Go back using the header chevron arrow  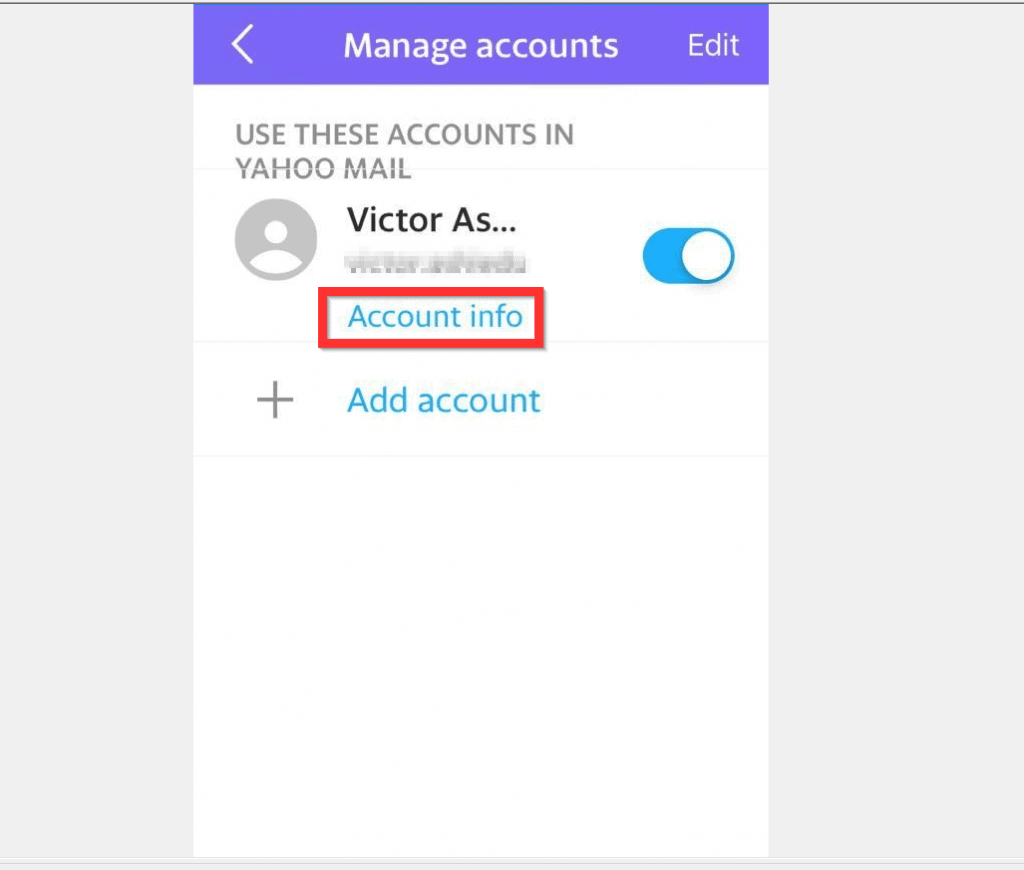pyautogui.click(x=243, y=44)
